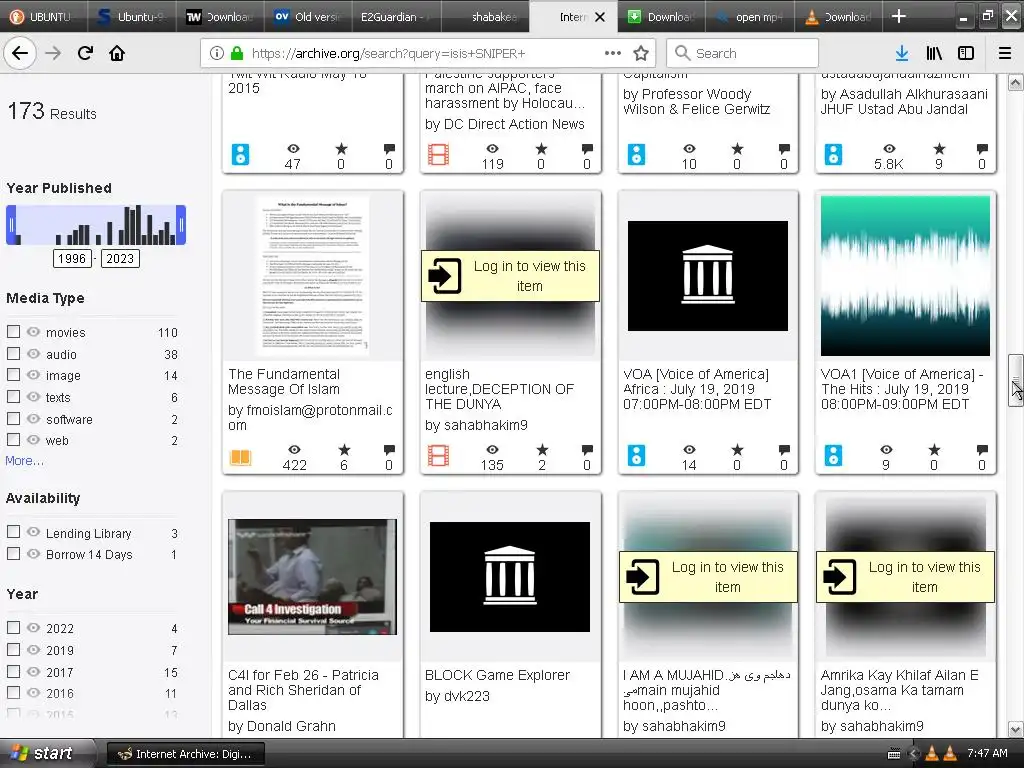1024x768 pixels.
Task: Click the reviews bubble on VOA1 The Hits card
Action: tap(982, 449)
